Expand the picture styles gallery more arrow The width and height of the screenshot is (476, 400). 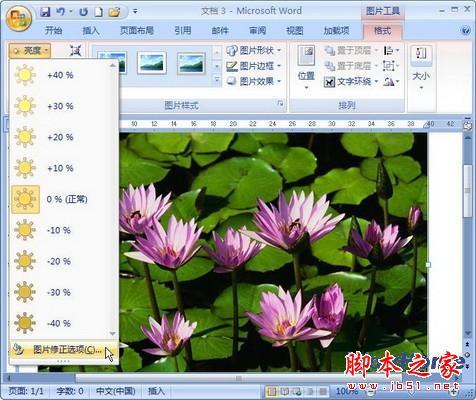(x=217, y=80)
